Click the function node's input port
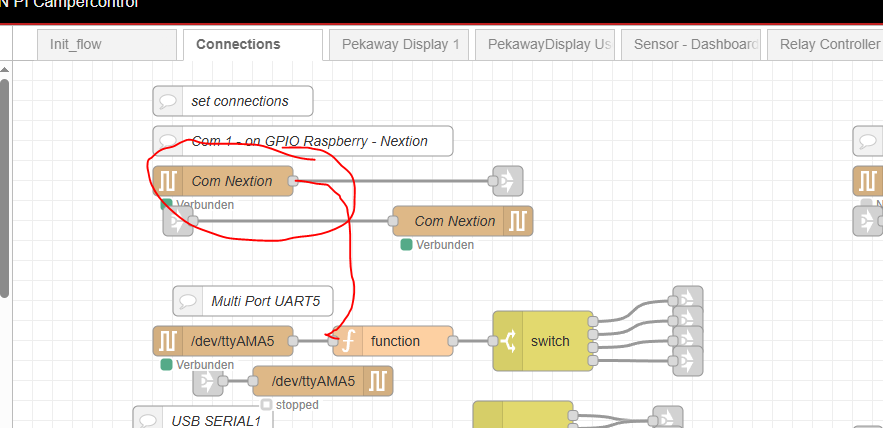 pos(333,341)
